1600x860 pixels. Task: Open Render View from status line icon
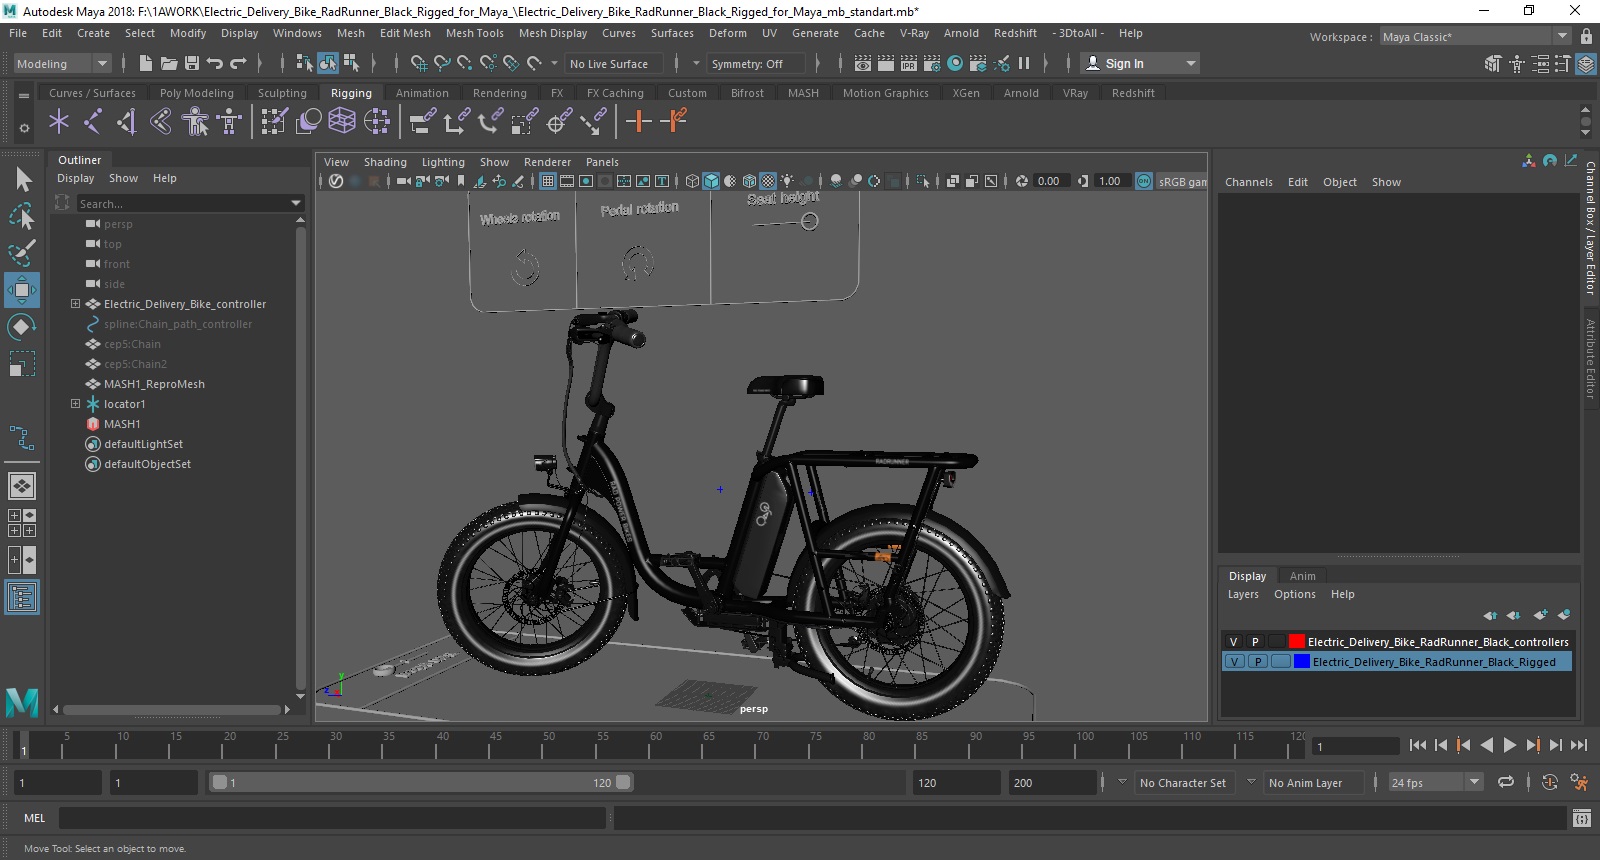[863, 63]
